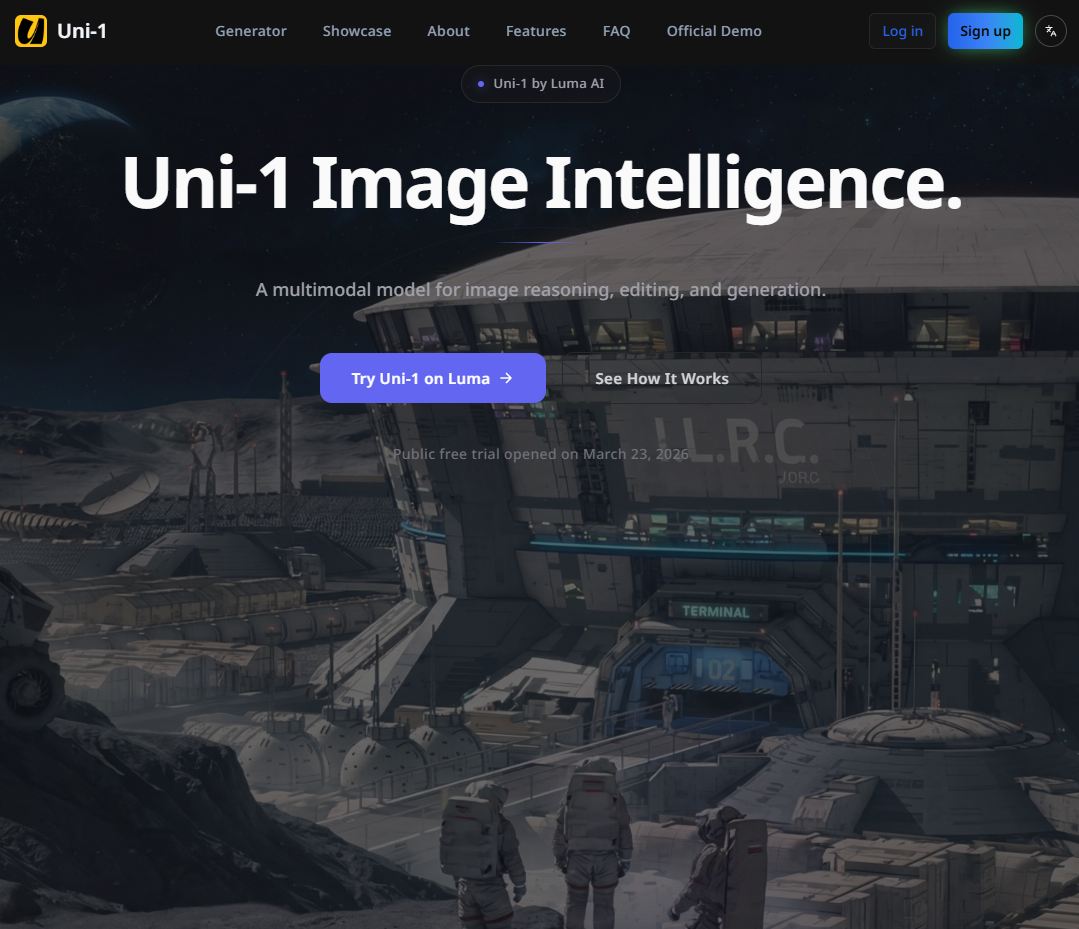
Task: Click the yellow Uni-1 logo icon
Action: [31, 31]
